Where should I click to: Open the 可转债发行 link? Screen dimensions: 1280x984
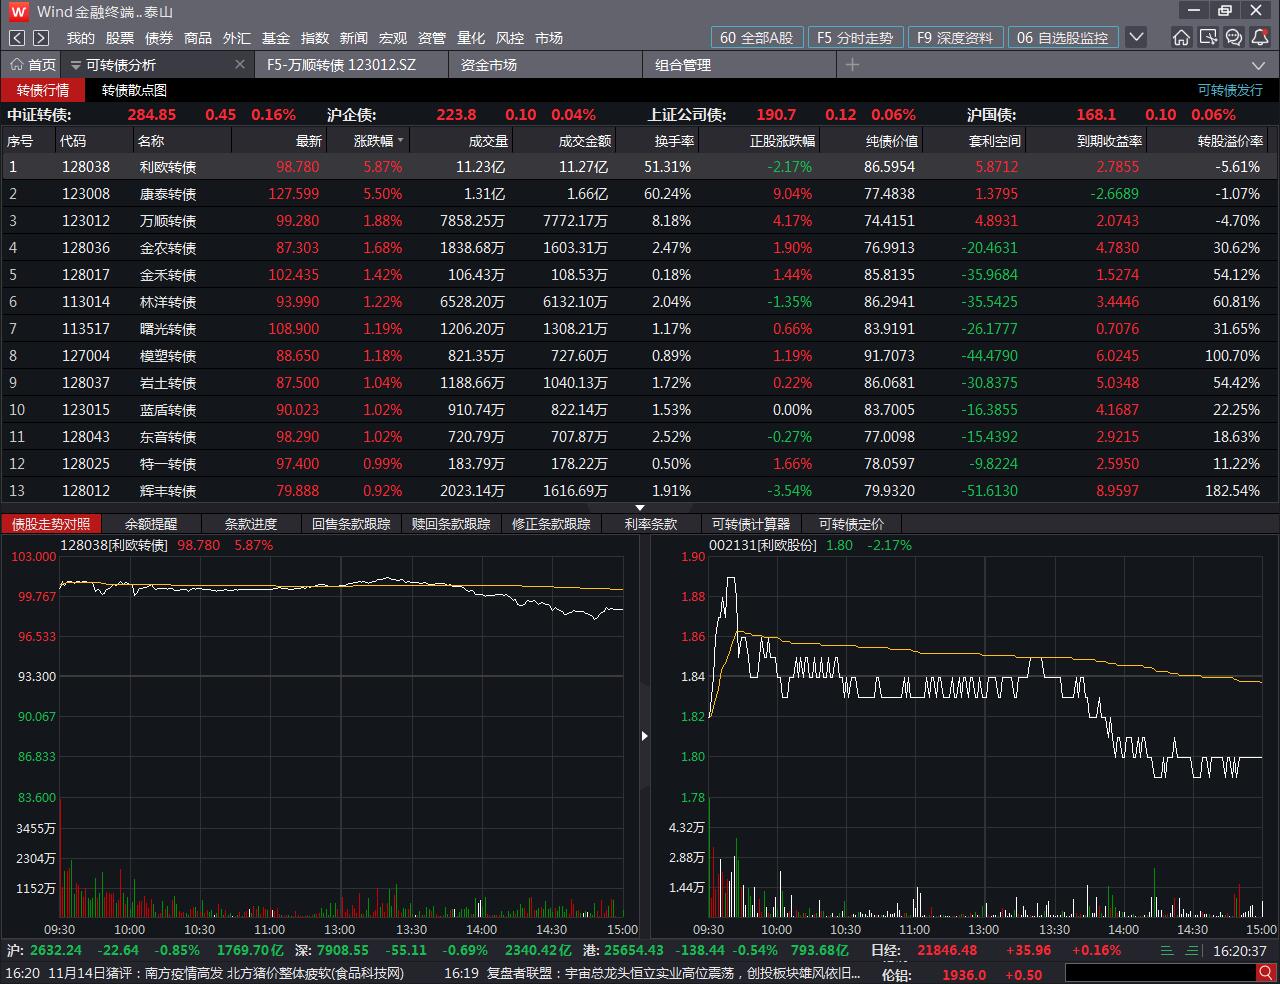1230,90
